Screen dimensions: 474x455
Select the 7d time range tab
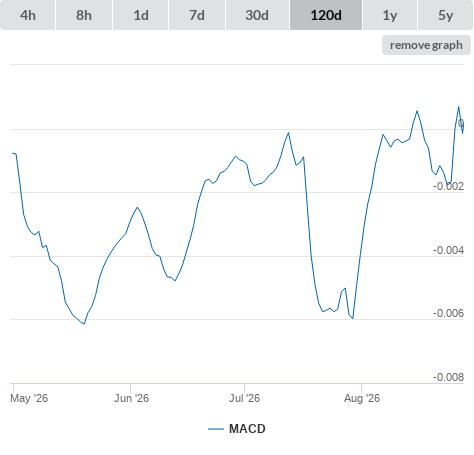pyautogui.click(x=197, y=15)
